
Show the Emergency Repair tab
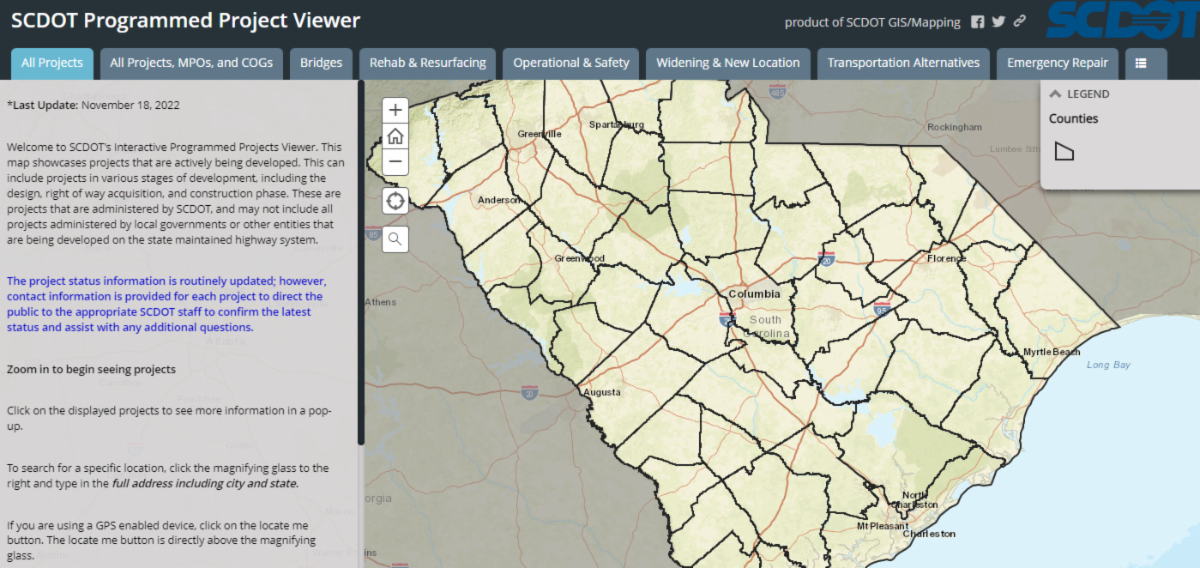click(x=1057, y=63)
